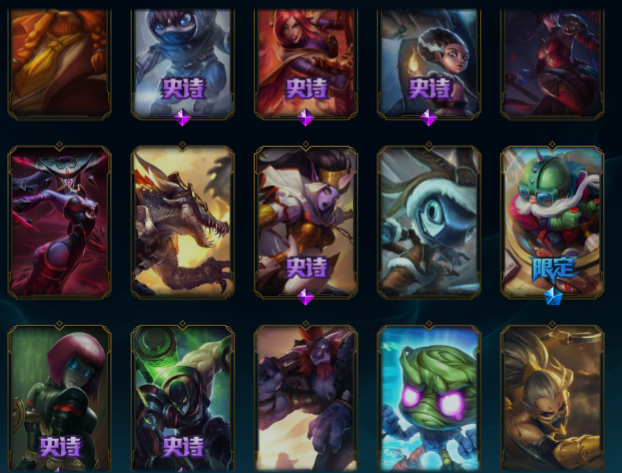Choose the girl holding a candle skin
Image resolution: width=622 pixels, height=473 pixels.
pyautogui.click(x=429, y=64)
